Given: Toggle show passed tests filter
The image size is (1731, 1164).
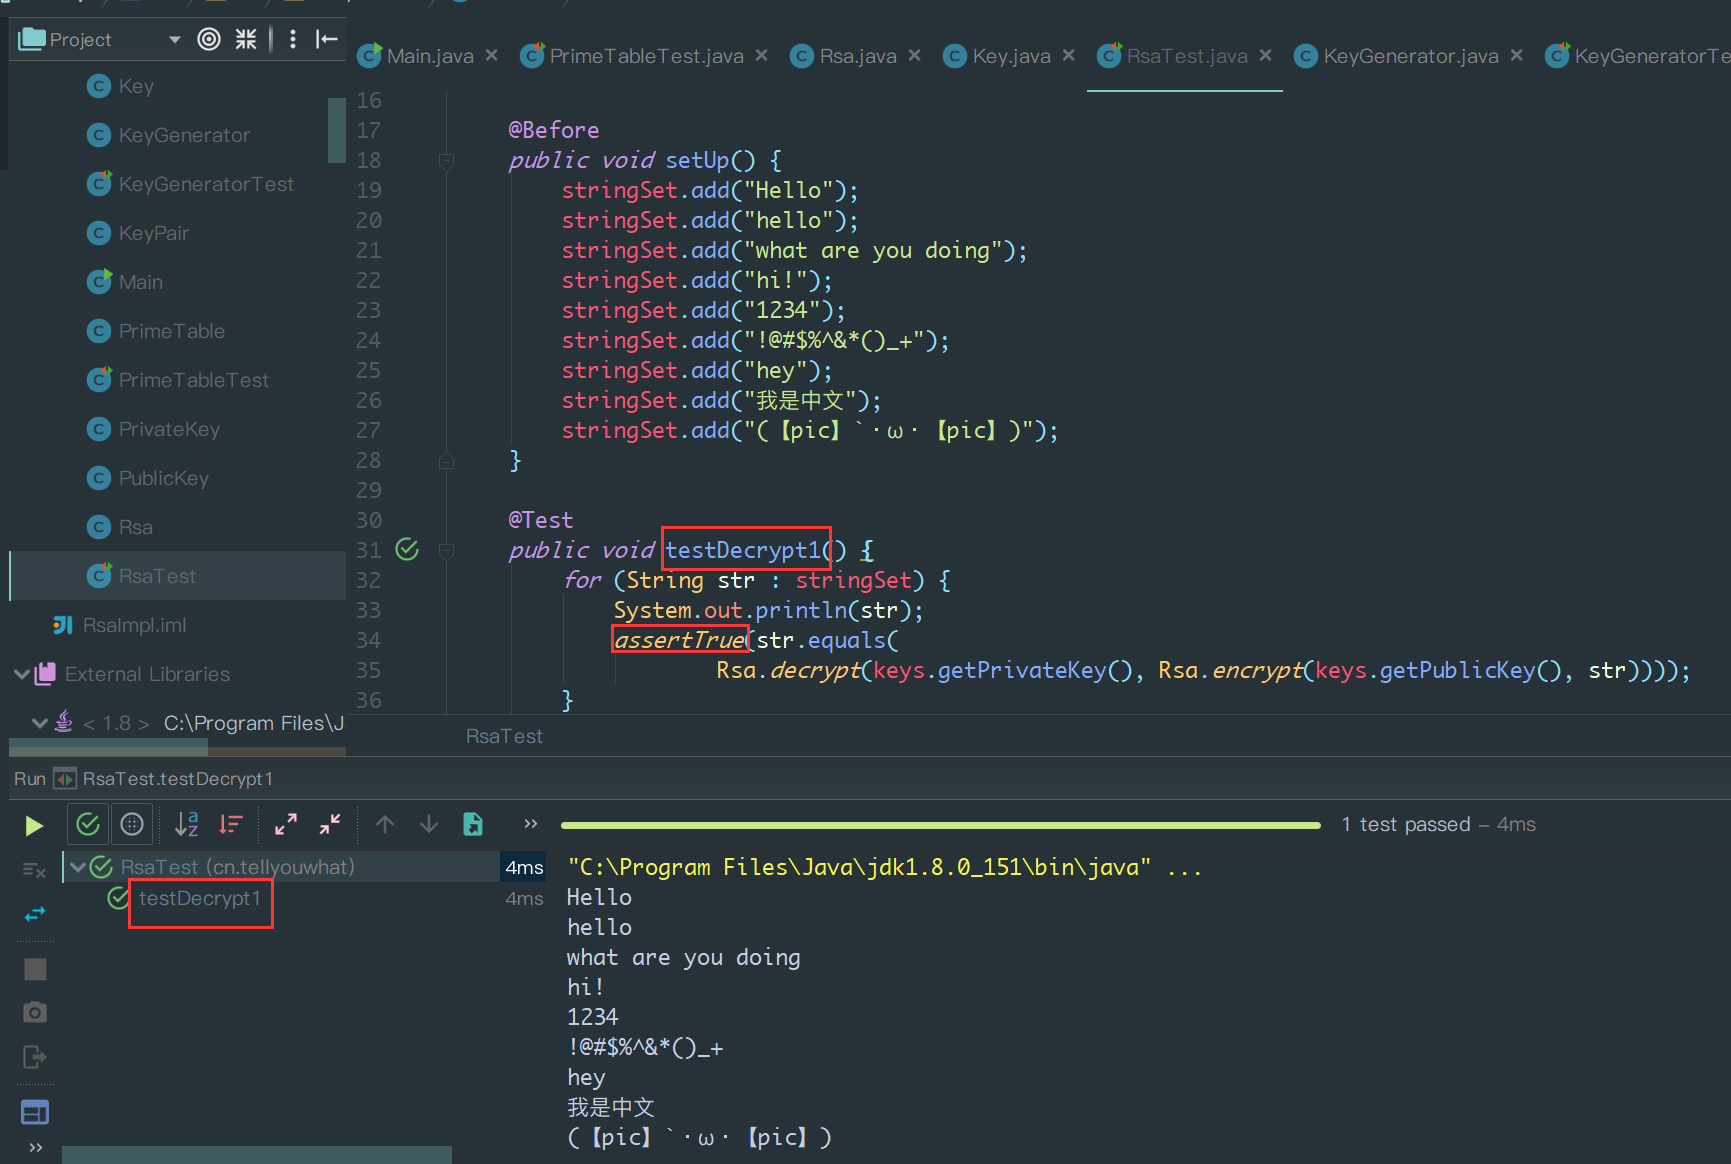Looking at the screenshot, I should pyautogui.click(x=88, y=824).
